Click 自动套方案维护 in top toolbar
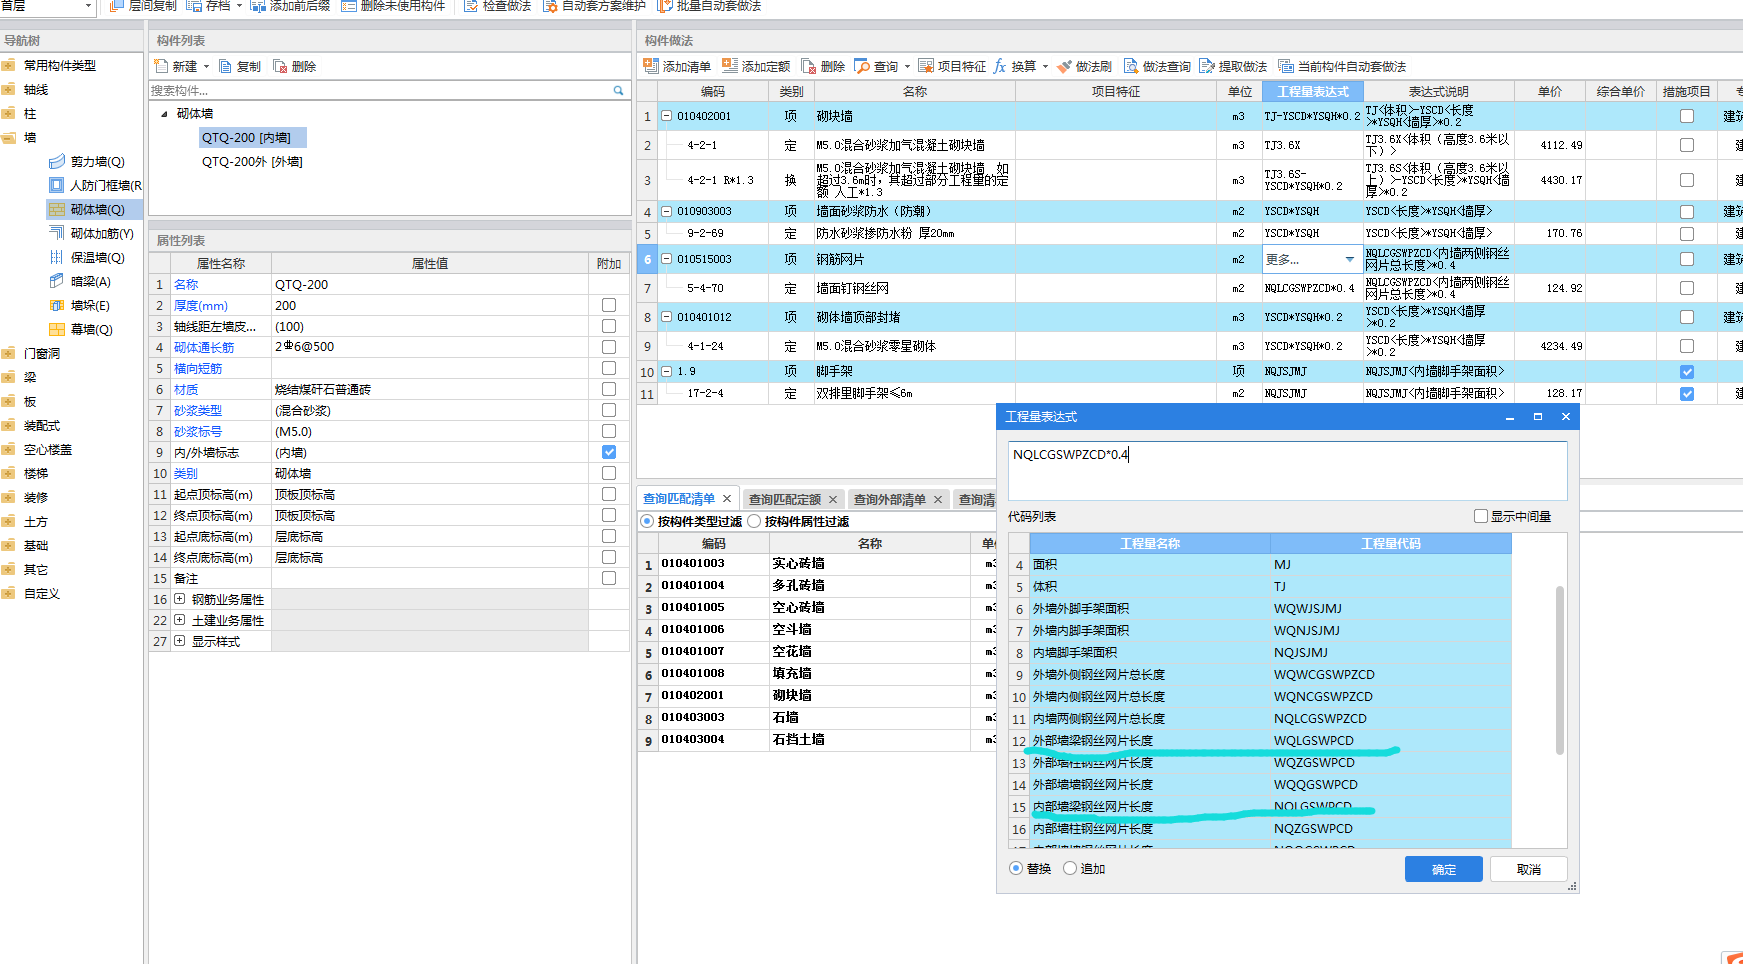 point(594,6)
